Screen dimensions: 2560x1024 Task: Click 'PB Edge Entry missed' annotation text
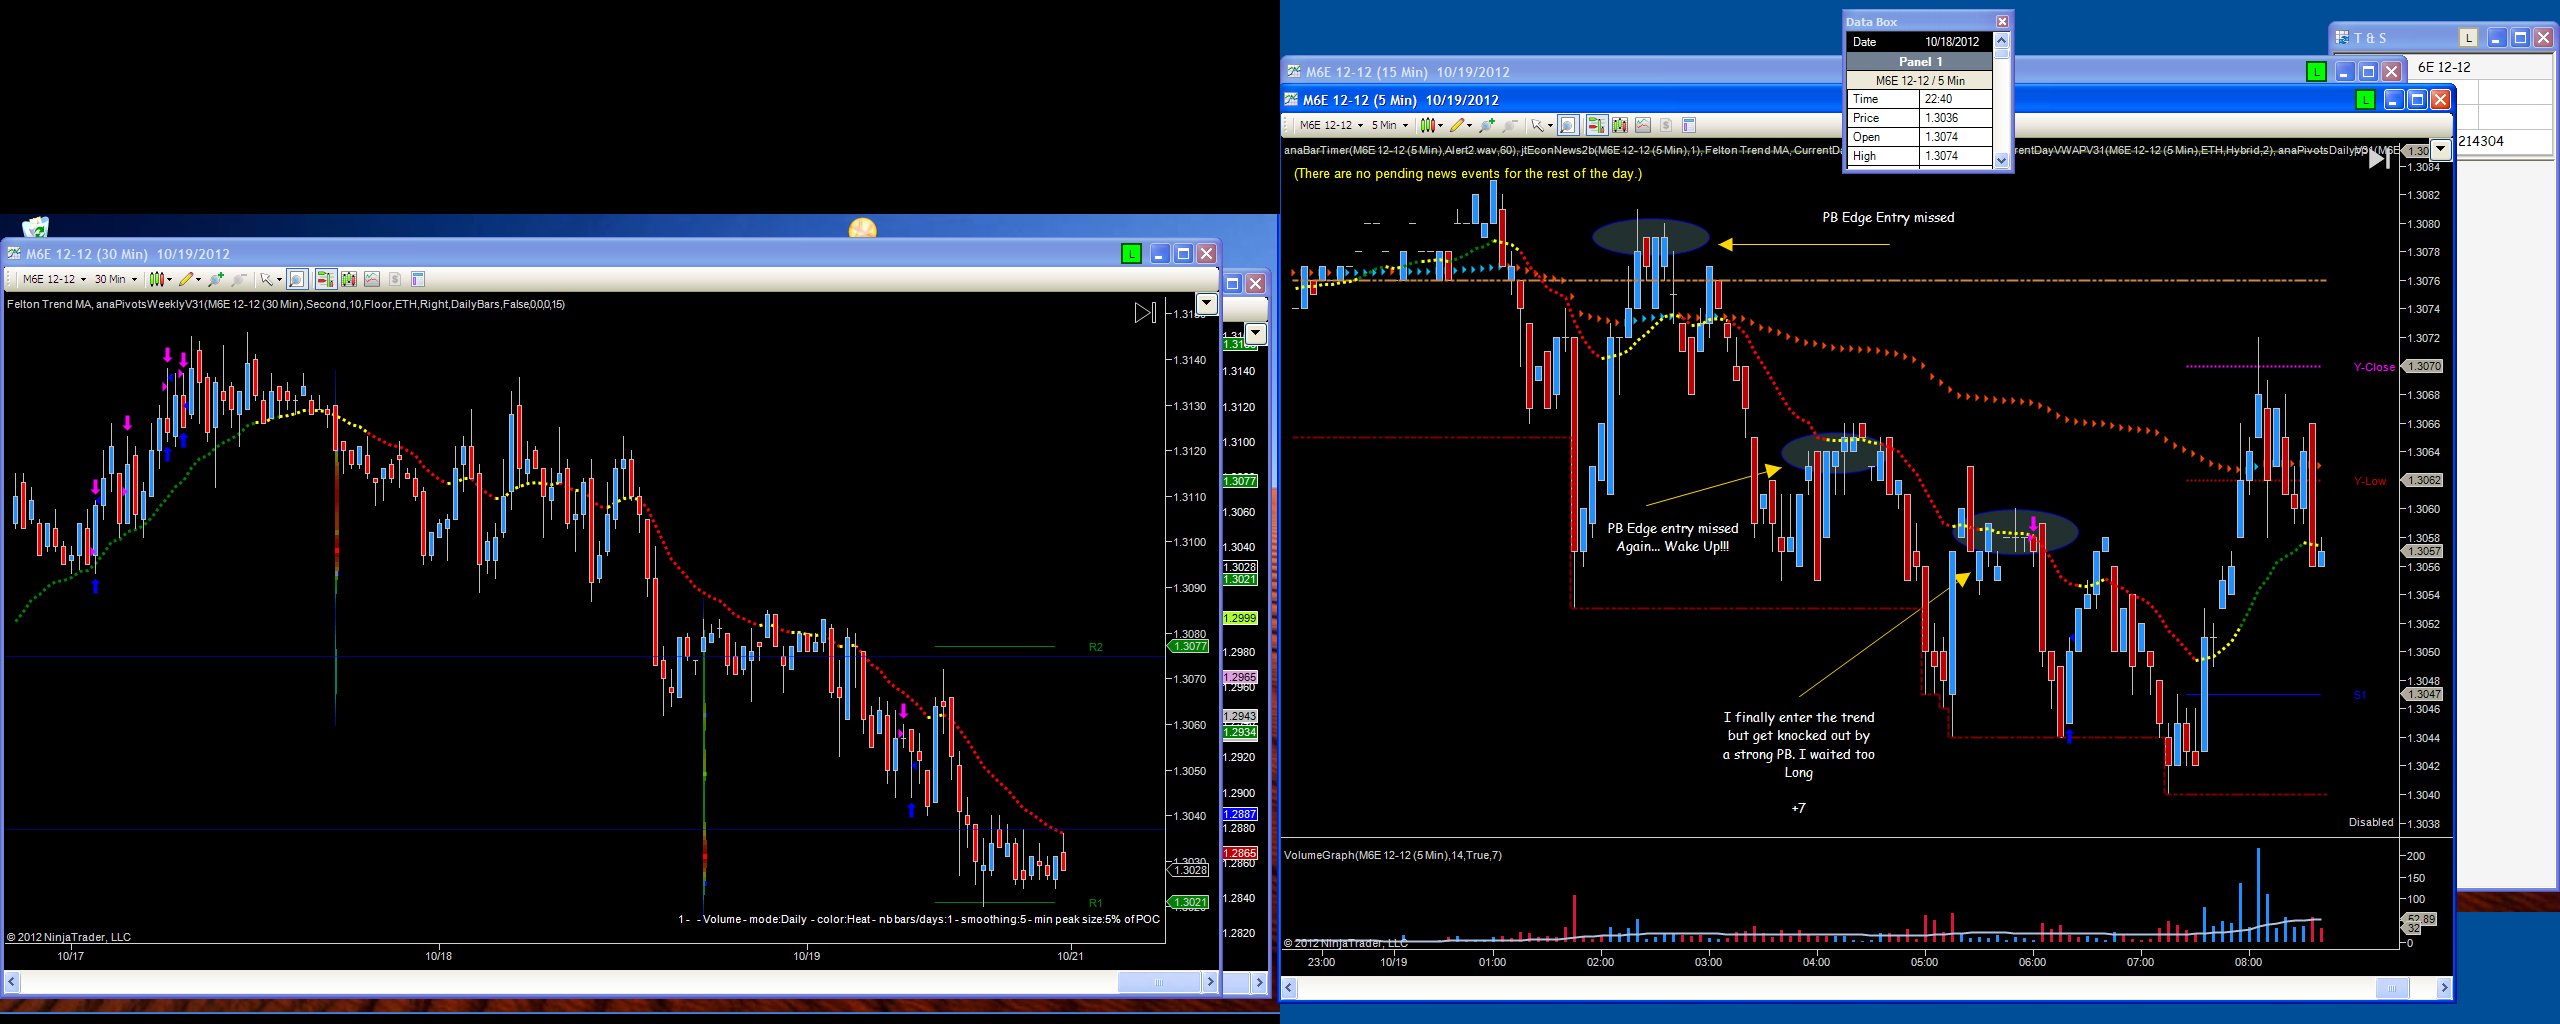click(x=1888, y=217)
